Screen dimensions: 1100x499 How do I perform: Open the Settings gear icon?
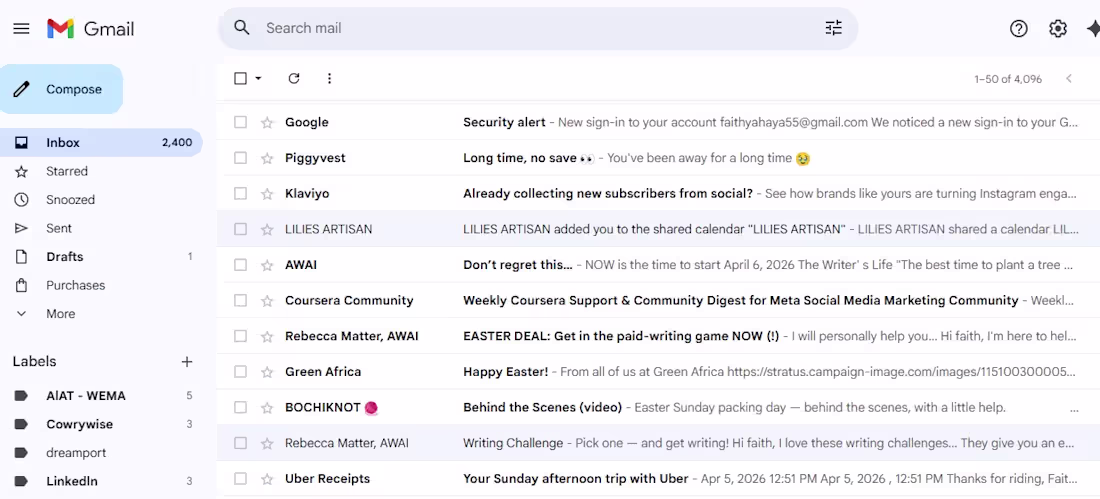[1058, 29]
